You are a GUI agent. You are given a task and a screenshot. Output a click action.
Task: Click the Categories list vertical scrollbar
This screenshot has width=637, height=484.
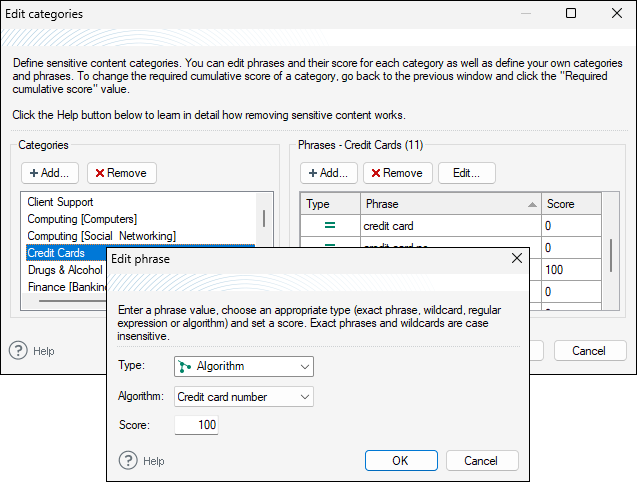(x=263, y=220)
